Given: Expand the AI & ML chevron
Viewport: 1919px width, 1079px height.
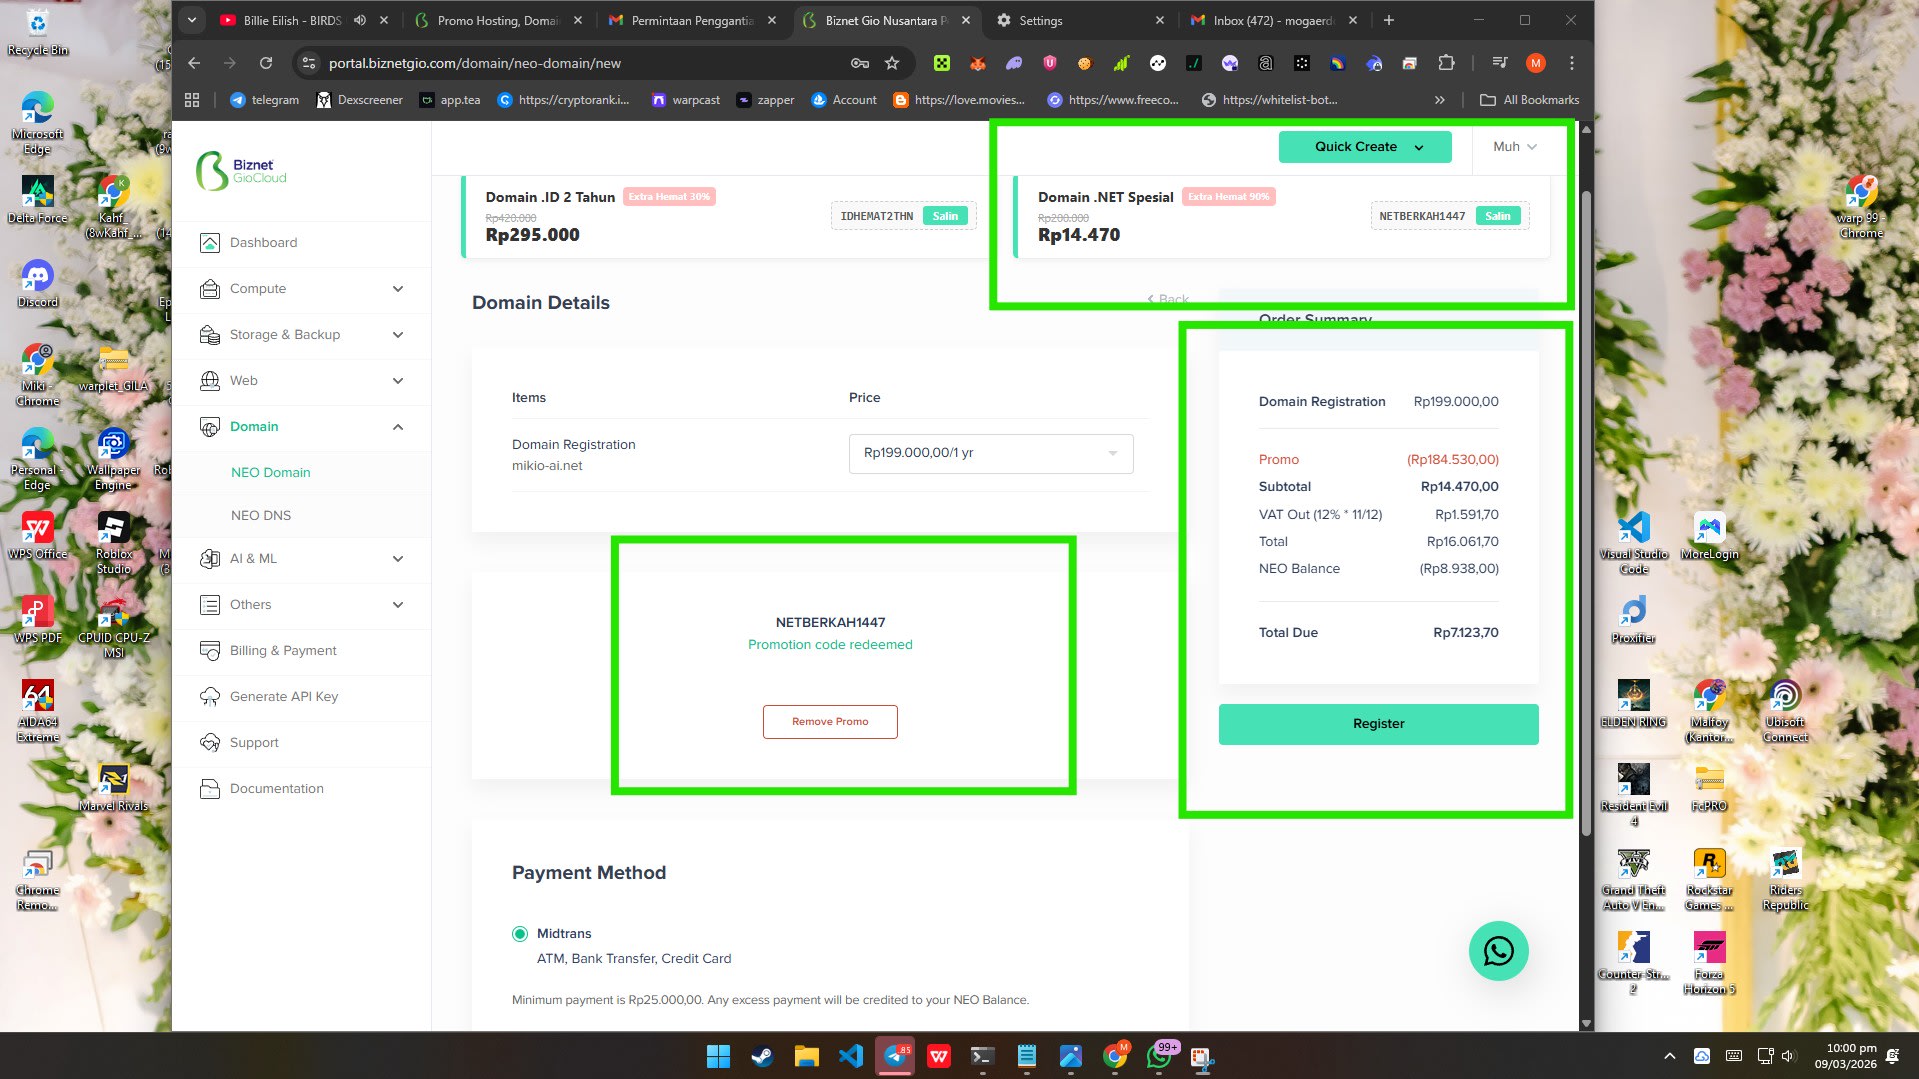Looking at the screenshot, I should [x=398, y=559].
